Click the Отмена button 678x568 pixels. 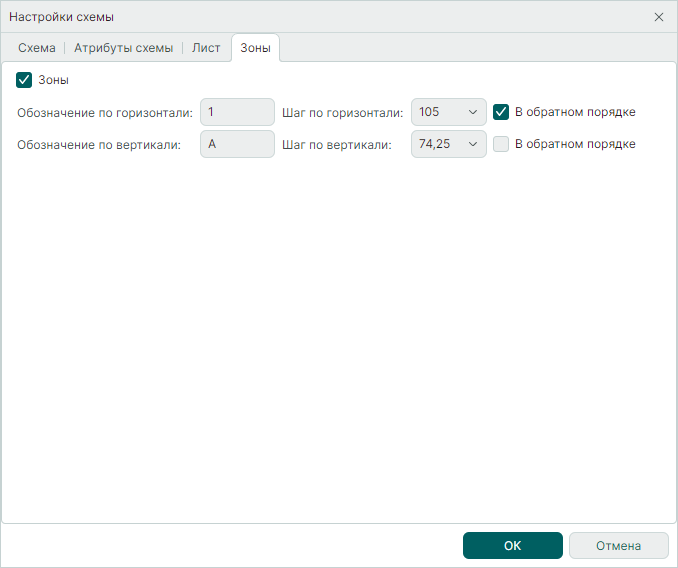pos(618,546)
